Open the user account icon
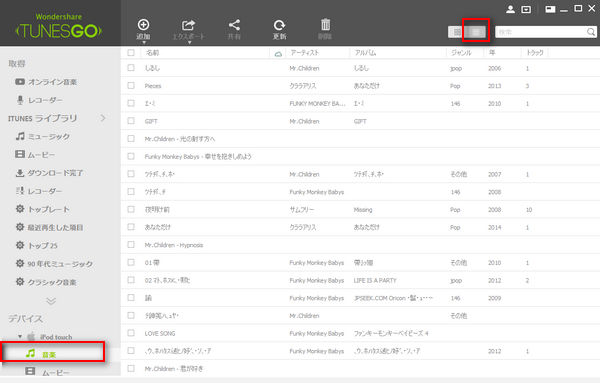This screenshot has width=600, height=383. (510, 9)
